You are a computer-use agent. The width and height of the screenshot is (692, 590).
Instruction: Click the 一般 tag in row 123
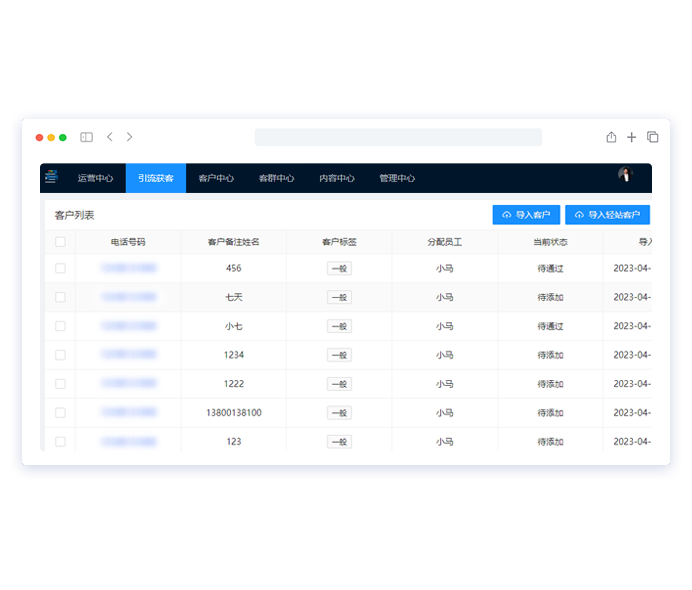tap(339, 442)
